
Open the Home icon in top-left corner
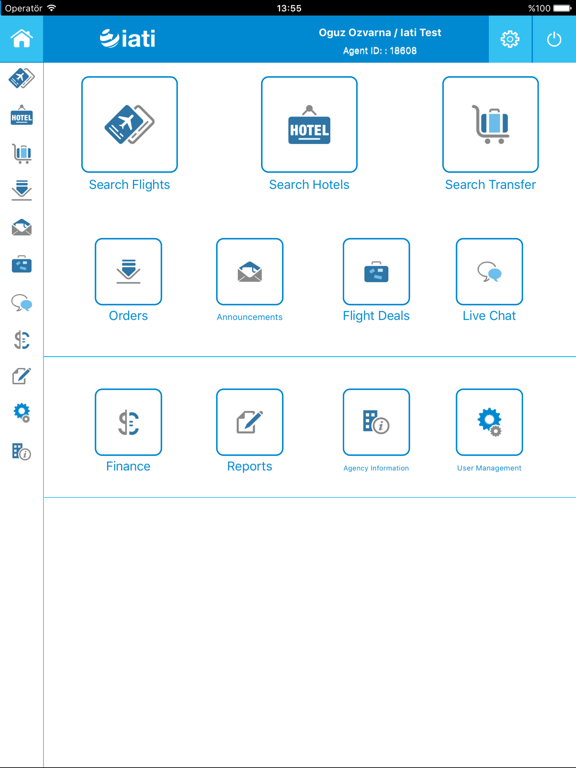click(22, 39)
